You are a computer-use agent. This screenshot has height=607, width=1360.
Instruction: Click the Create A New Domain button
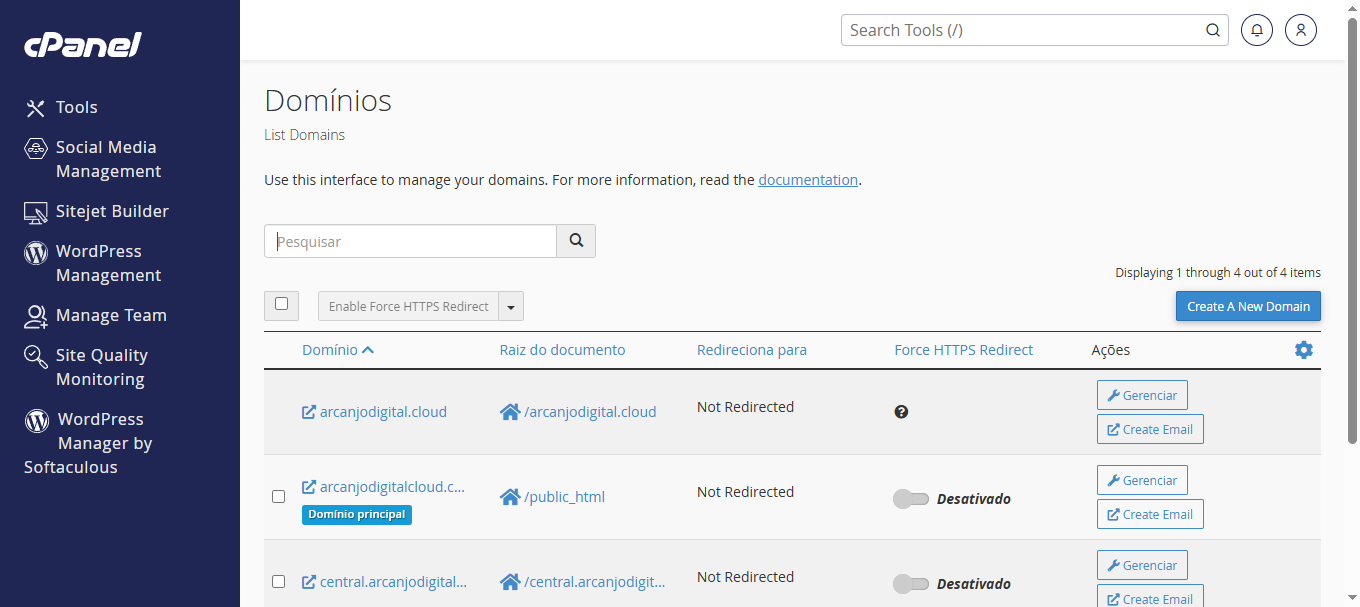click(x=1248, y=306)
